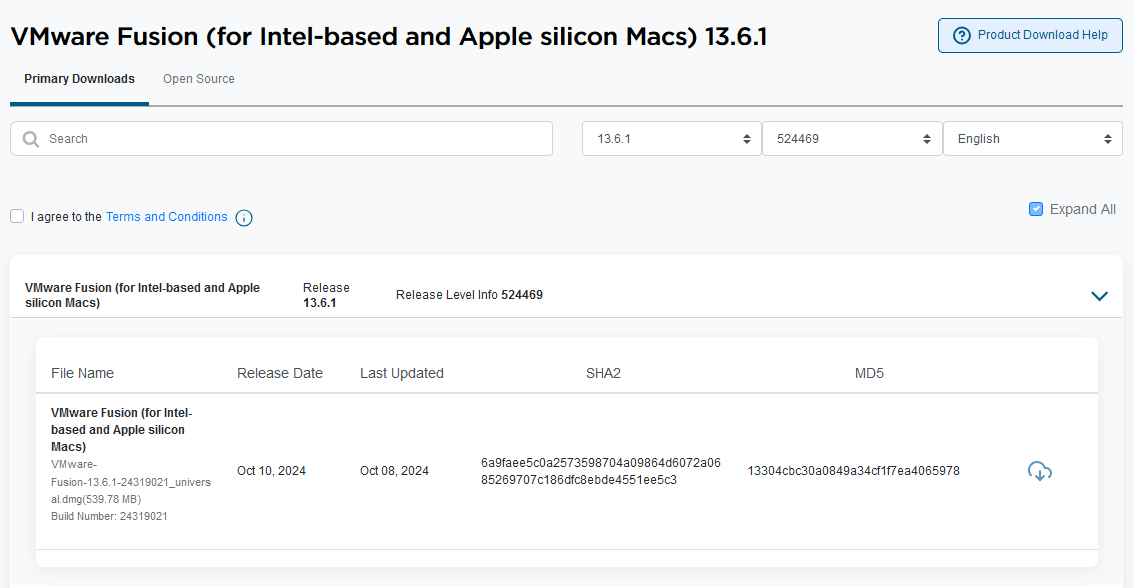Select the SHA2 hash value starting 6a9faee5
Screen dimensions: 1134x588
pyautogui.click(x=601, y=472)
